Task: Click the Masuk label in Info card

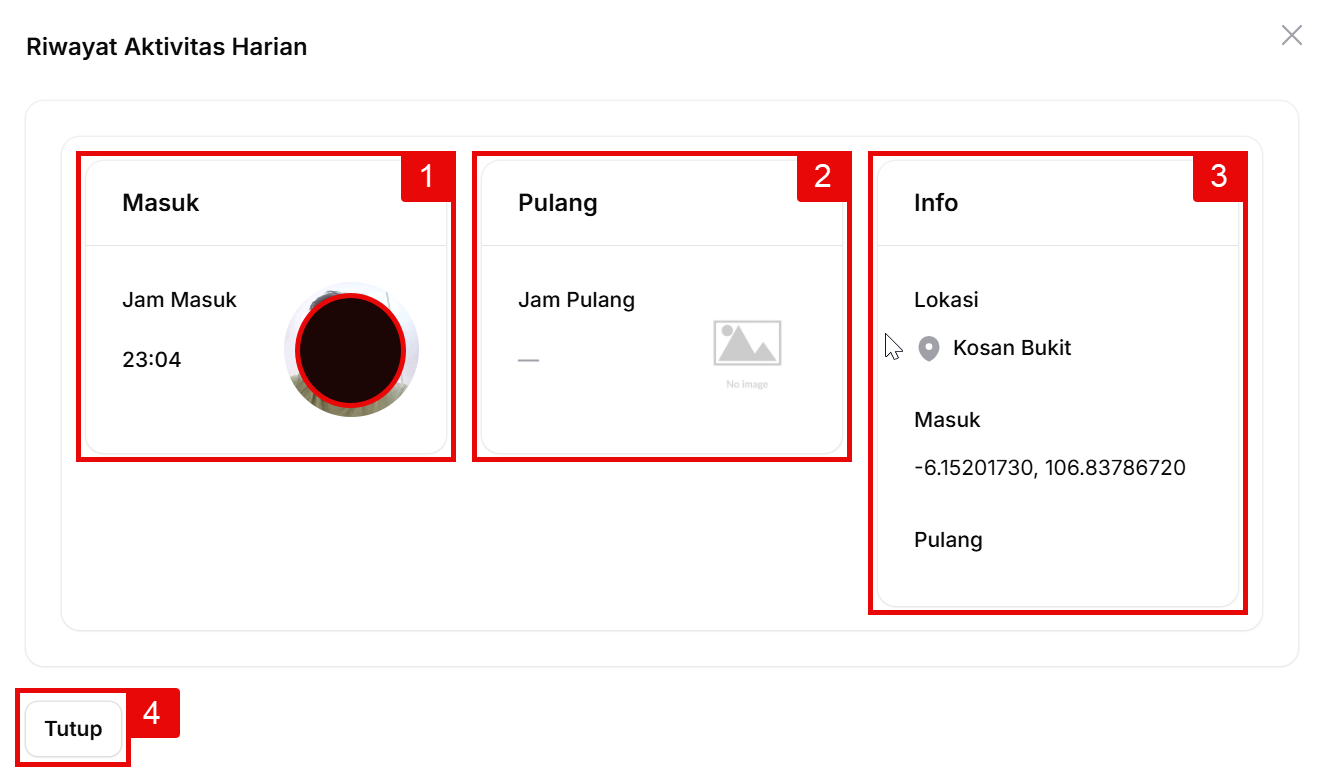Action: 947,420
